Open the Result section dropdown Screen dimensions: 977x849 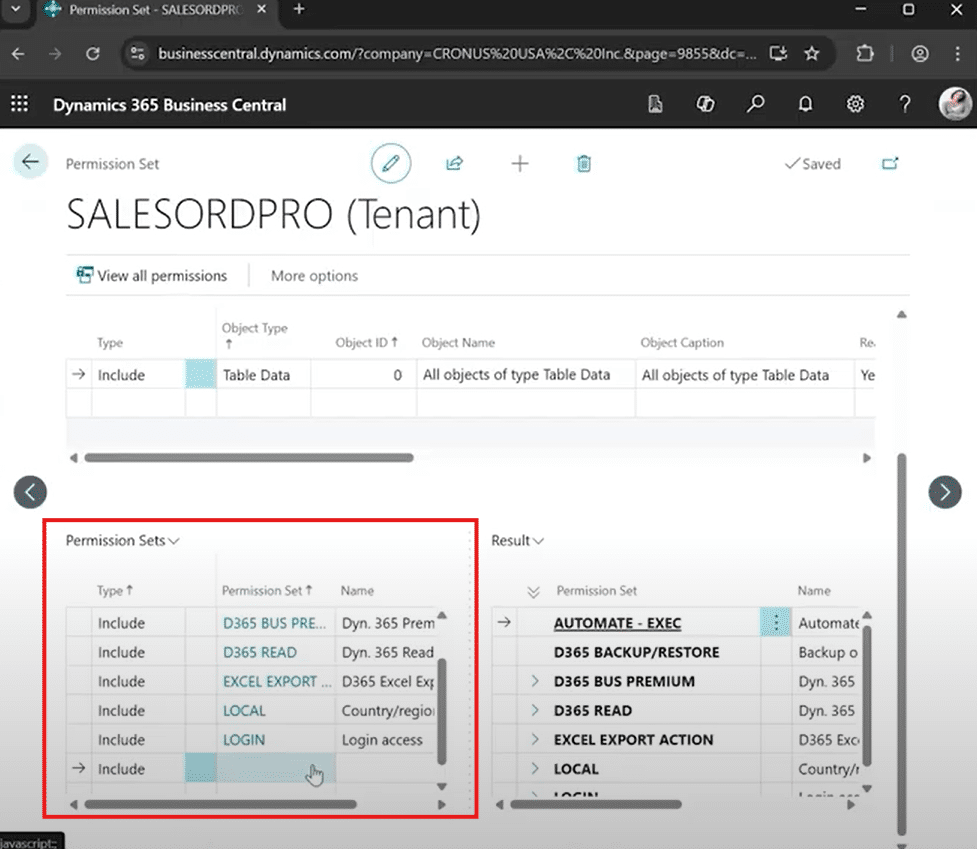(x=517, y=540)
